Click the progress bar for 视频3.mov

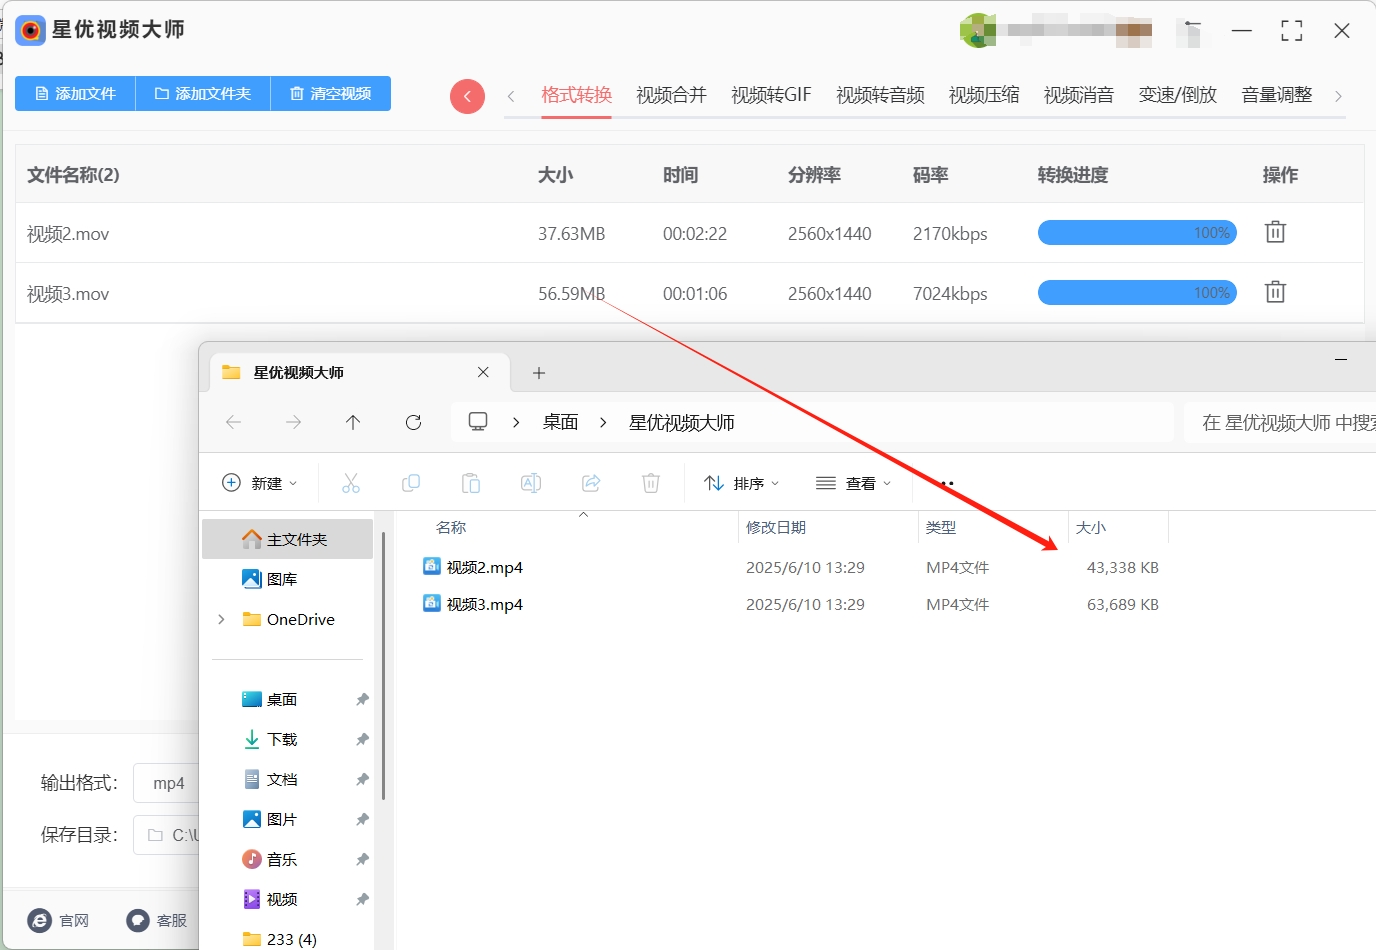1137,293
